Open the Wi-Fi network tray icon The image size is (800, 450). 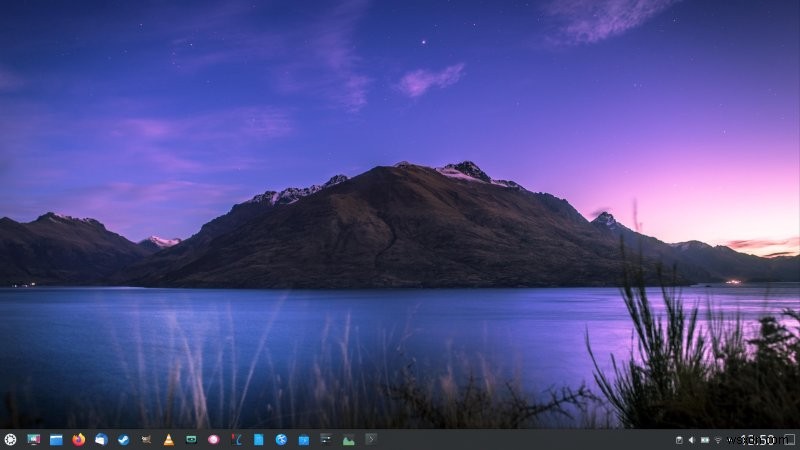[x=718, y=440]
